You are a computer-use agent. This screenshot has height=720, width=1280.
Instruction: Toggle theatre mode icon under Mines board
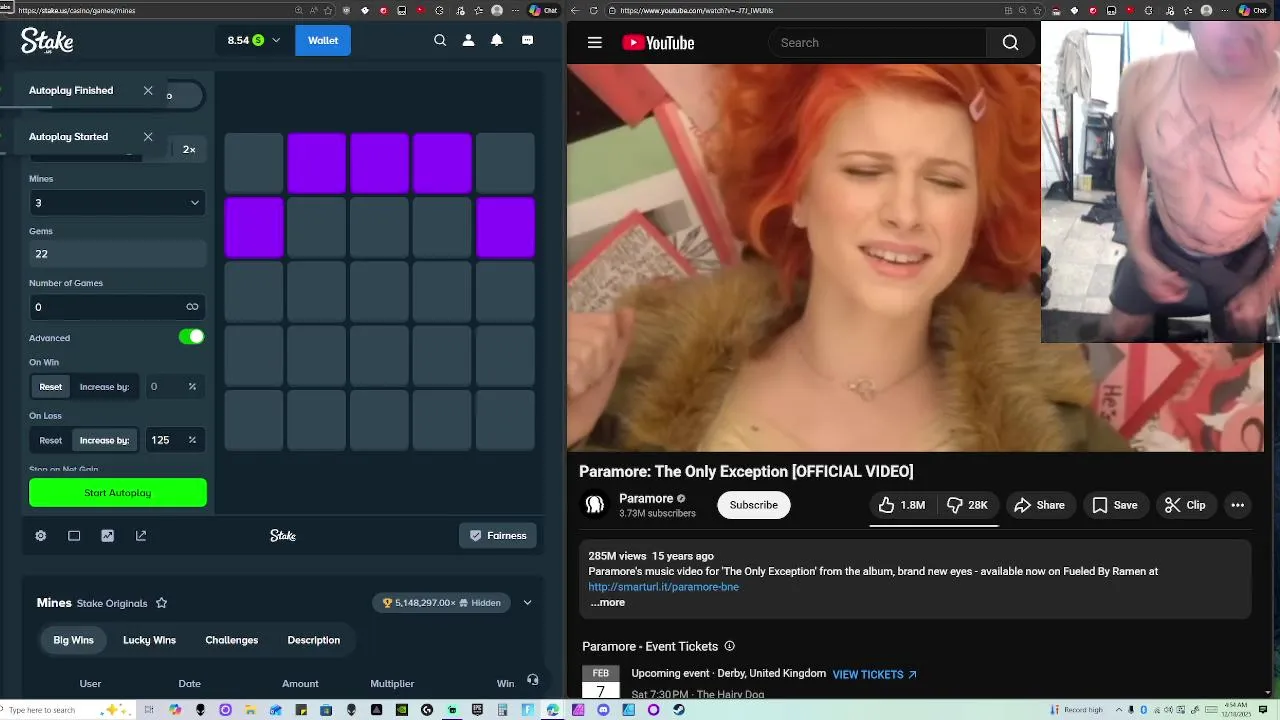[74, 536]
